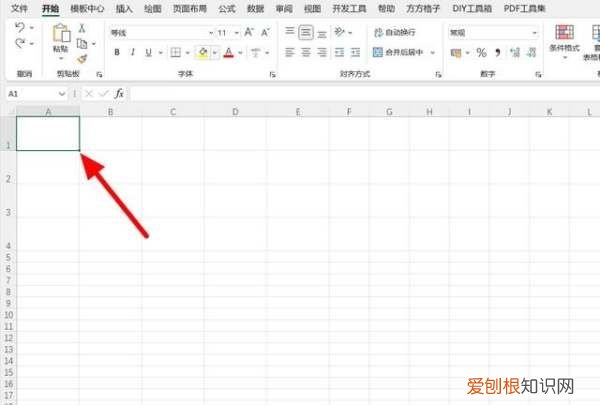Select column D header
This screenshot has width=600, height=405.
coord(235,112)
